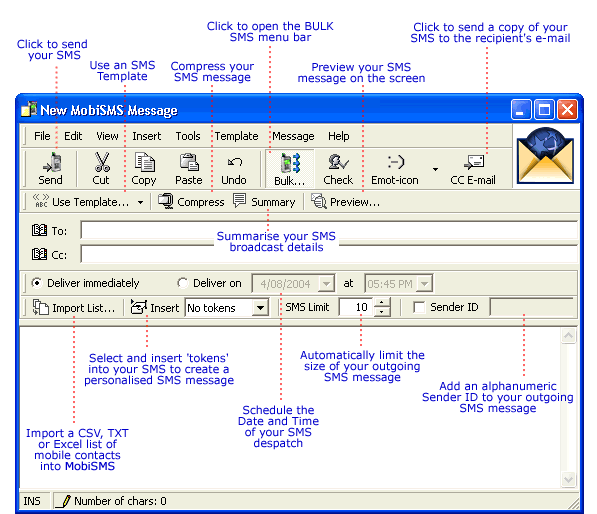The width and height of the screenshot is (597, 514).
Task: Open the No tokens combo box
Action: [x=261, y=307]
